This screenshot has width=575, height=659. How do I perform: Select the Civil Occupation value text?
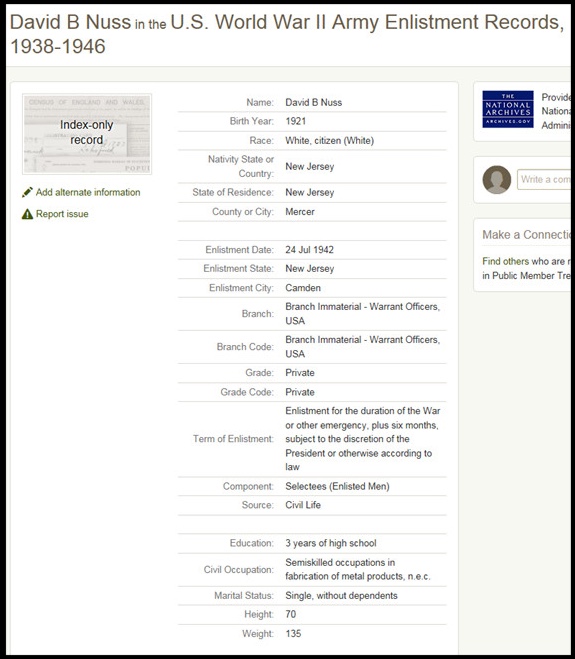(x=358, y=569)
